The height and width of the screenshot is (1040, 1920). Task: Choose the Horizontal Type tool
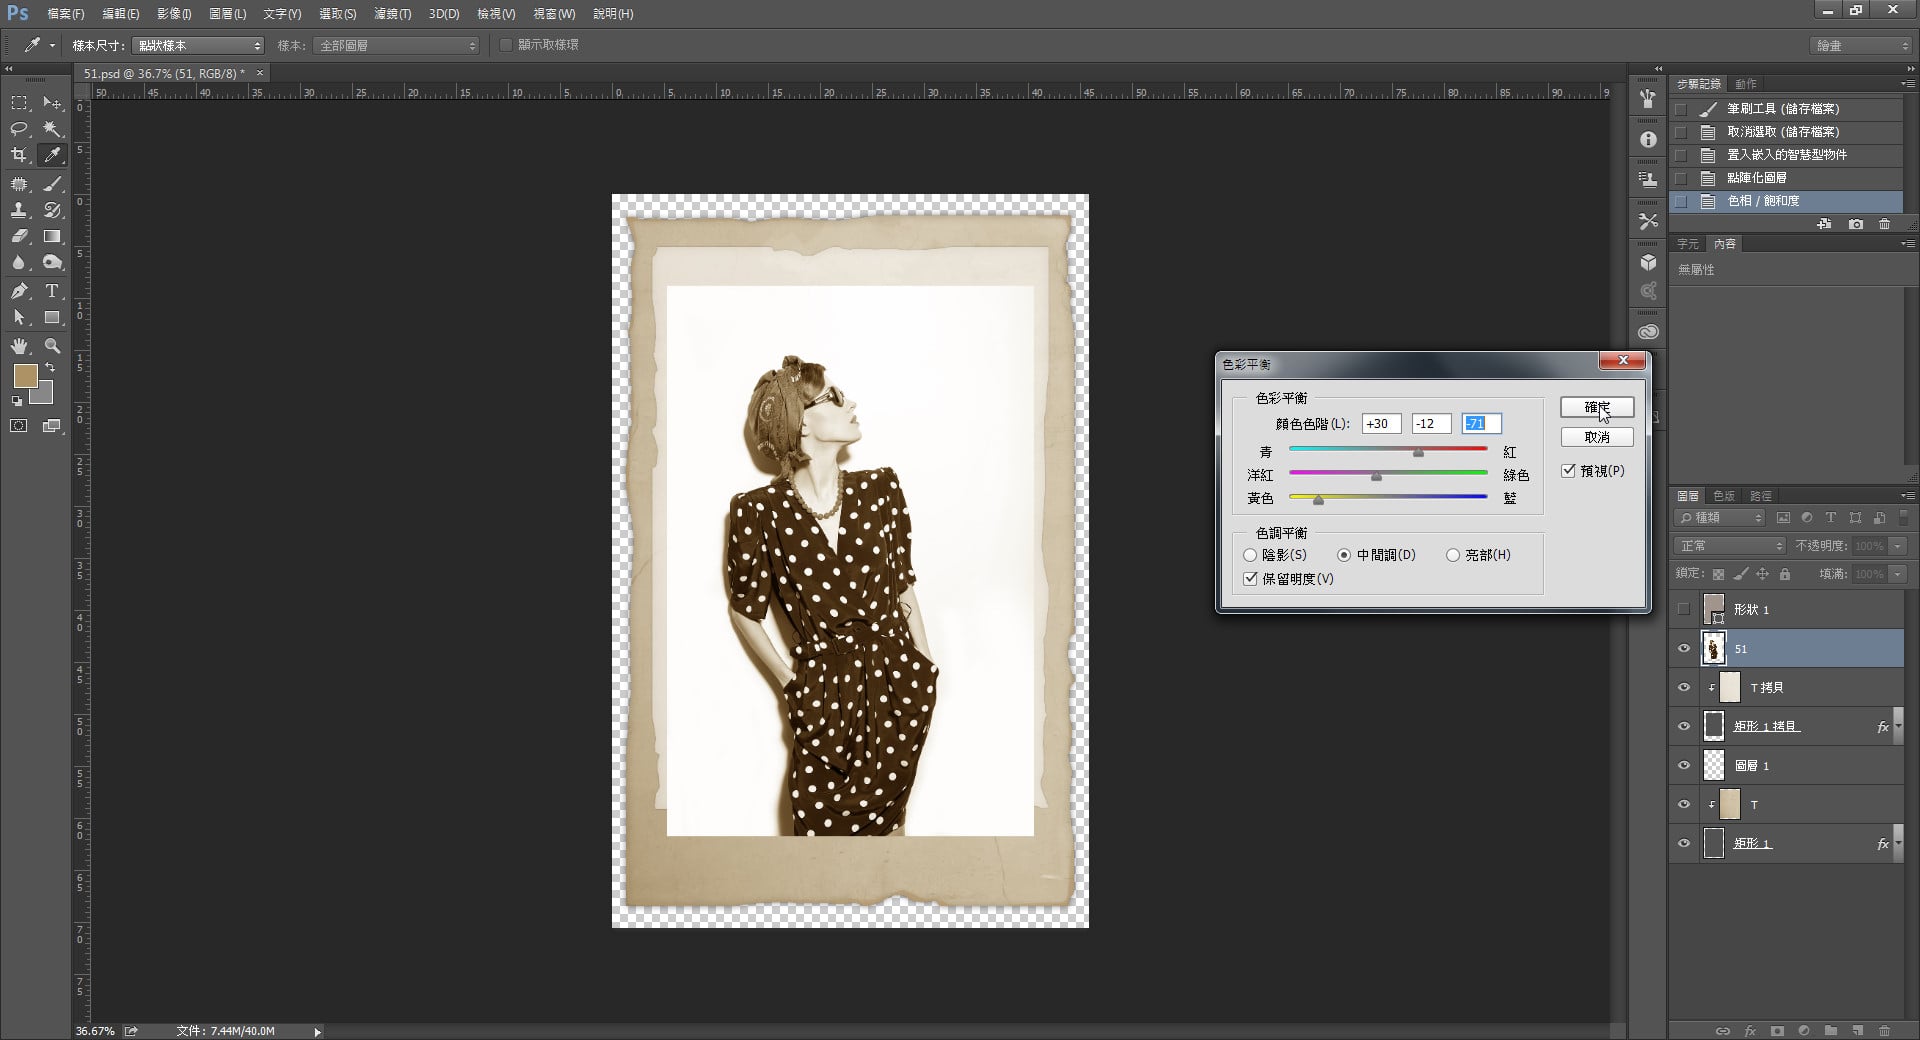tap(52, 291)
